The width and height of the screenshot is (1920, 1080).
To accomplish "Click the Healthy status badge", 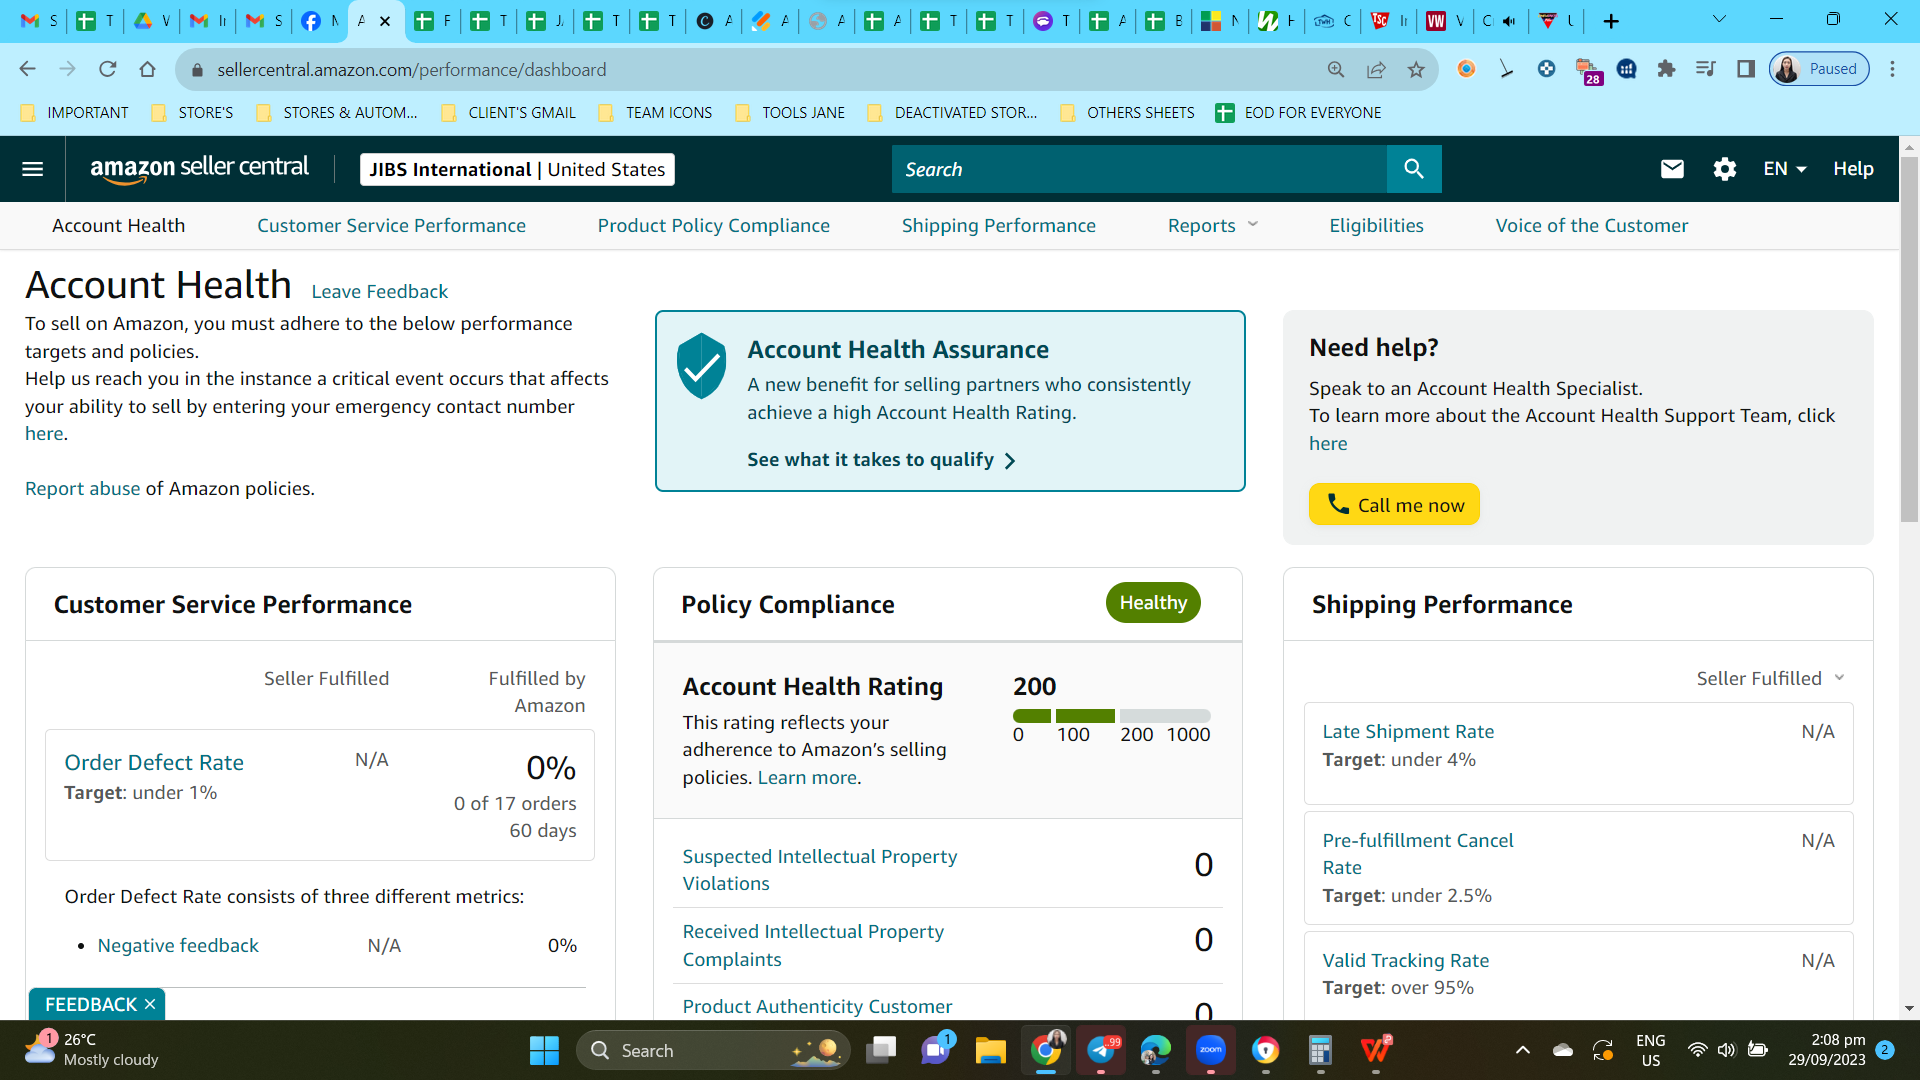I will point(1153,603).
